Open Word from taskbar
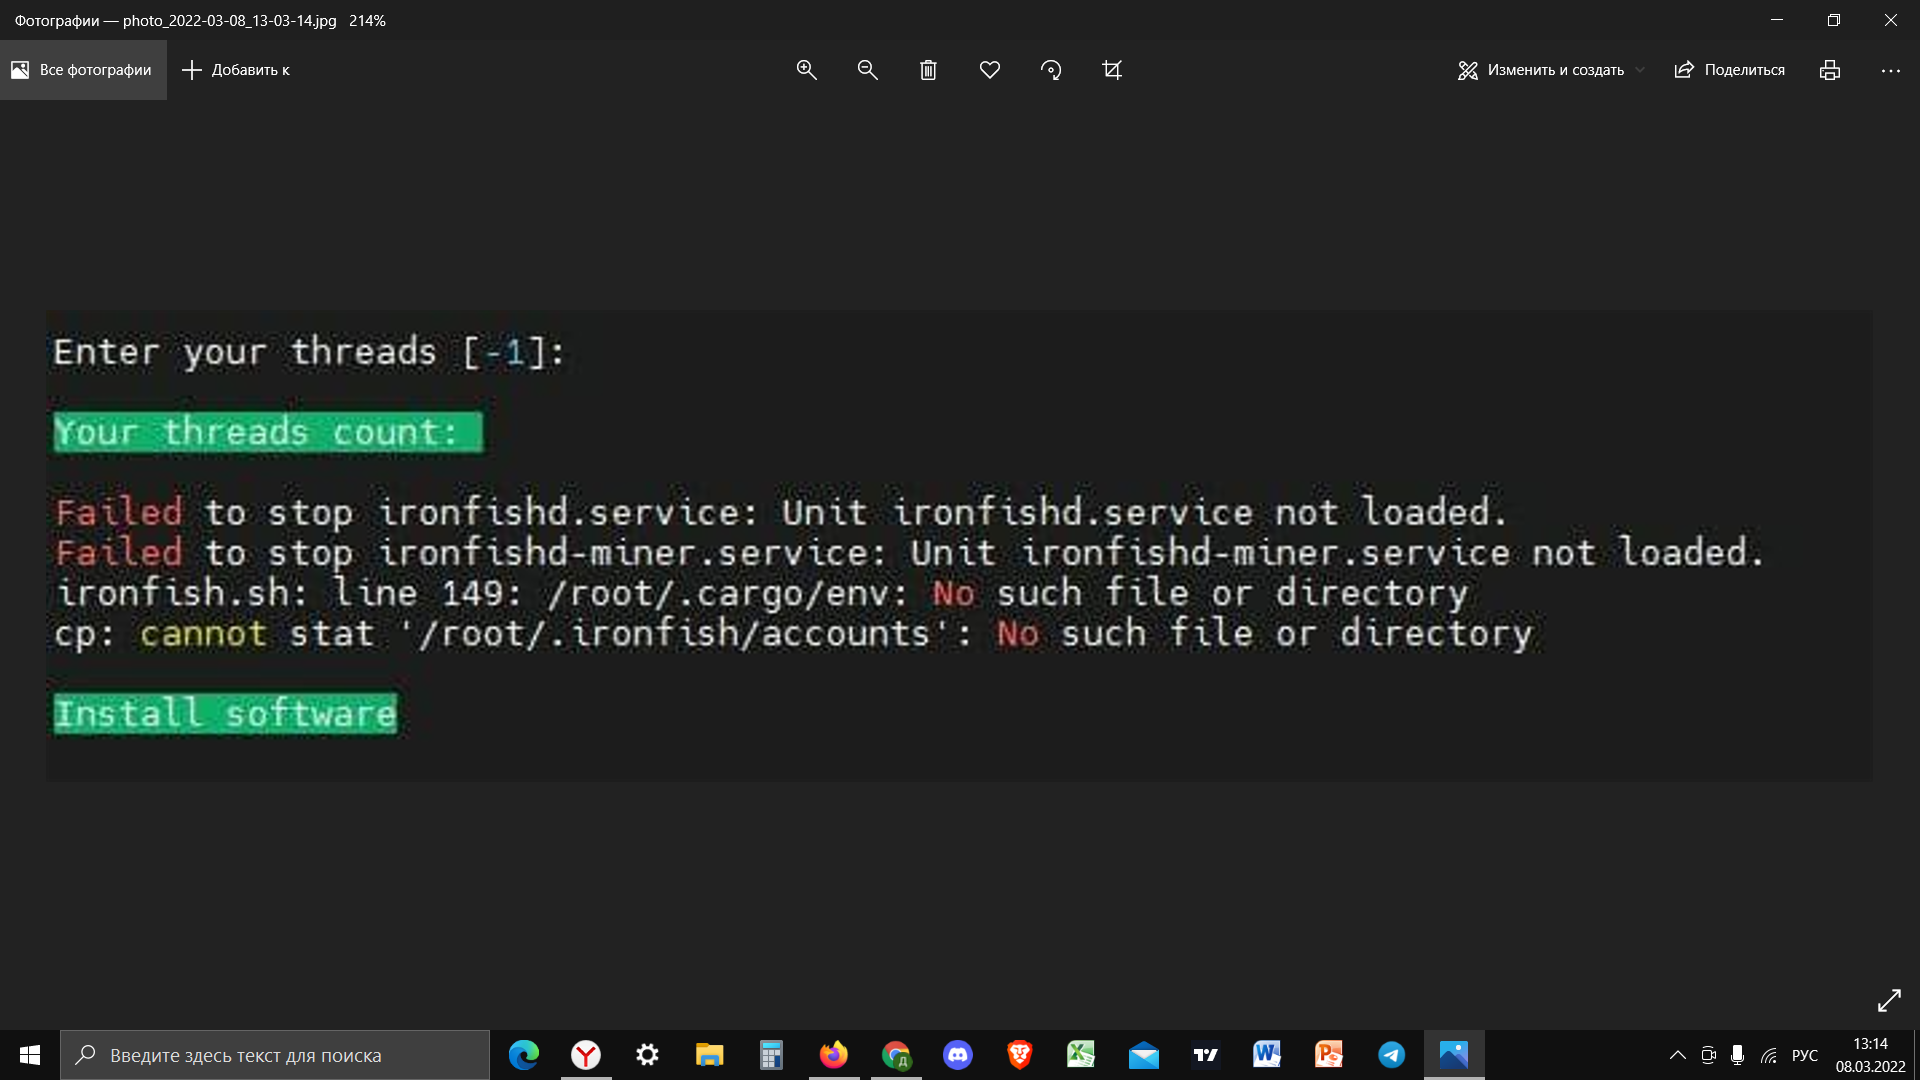The height and width of the screenshot is (1080, 1920). tap(1267, 1055)
